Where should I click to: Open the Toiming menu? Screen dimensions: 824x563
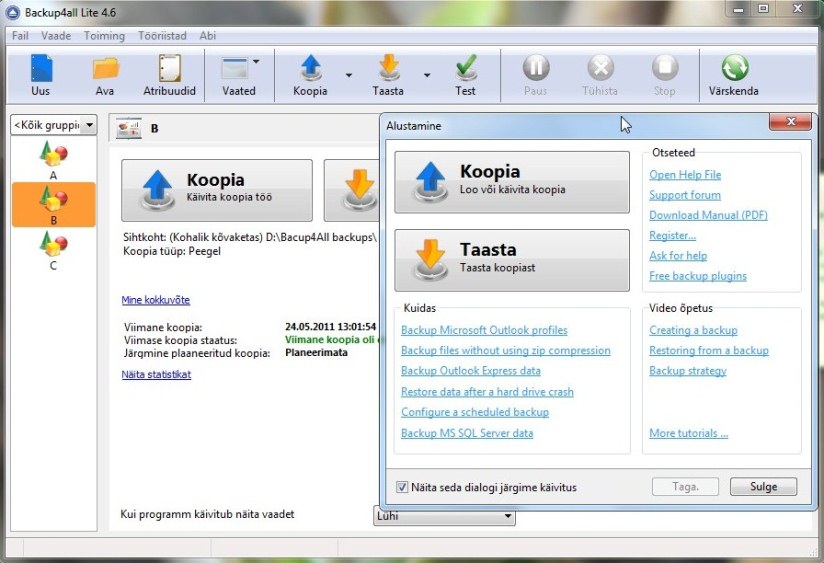pos(104,36)
